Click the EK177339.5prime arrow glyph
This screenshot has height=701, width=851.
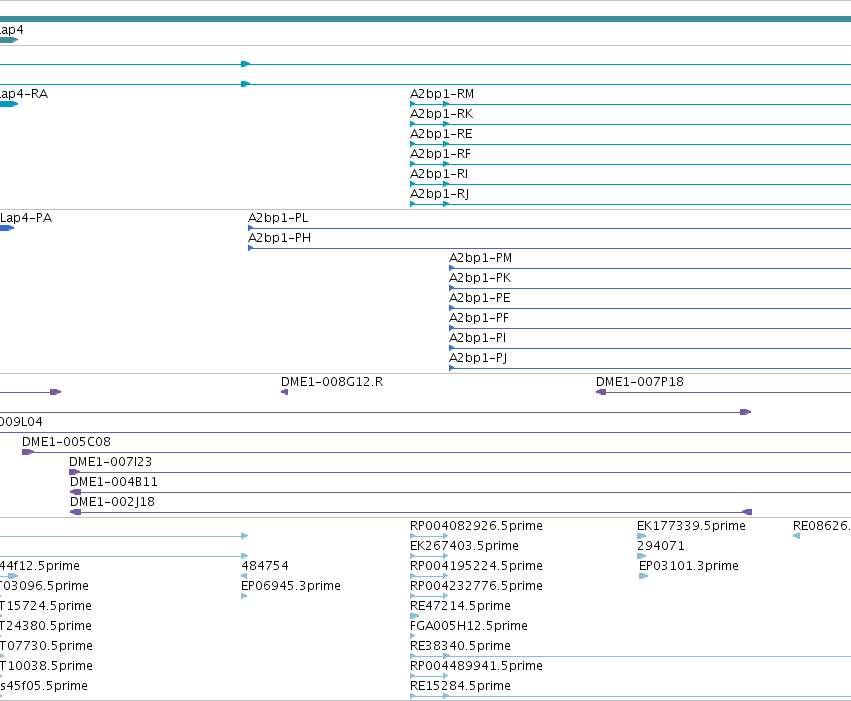tap(642, 536)
